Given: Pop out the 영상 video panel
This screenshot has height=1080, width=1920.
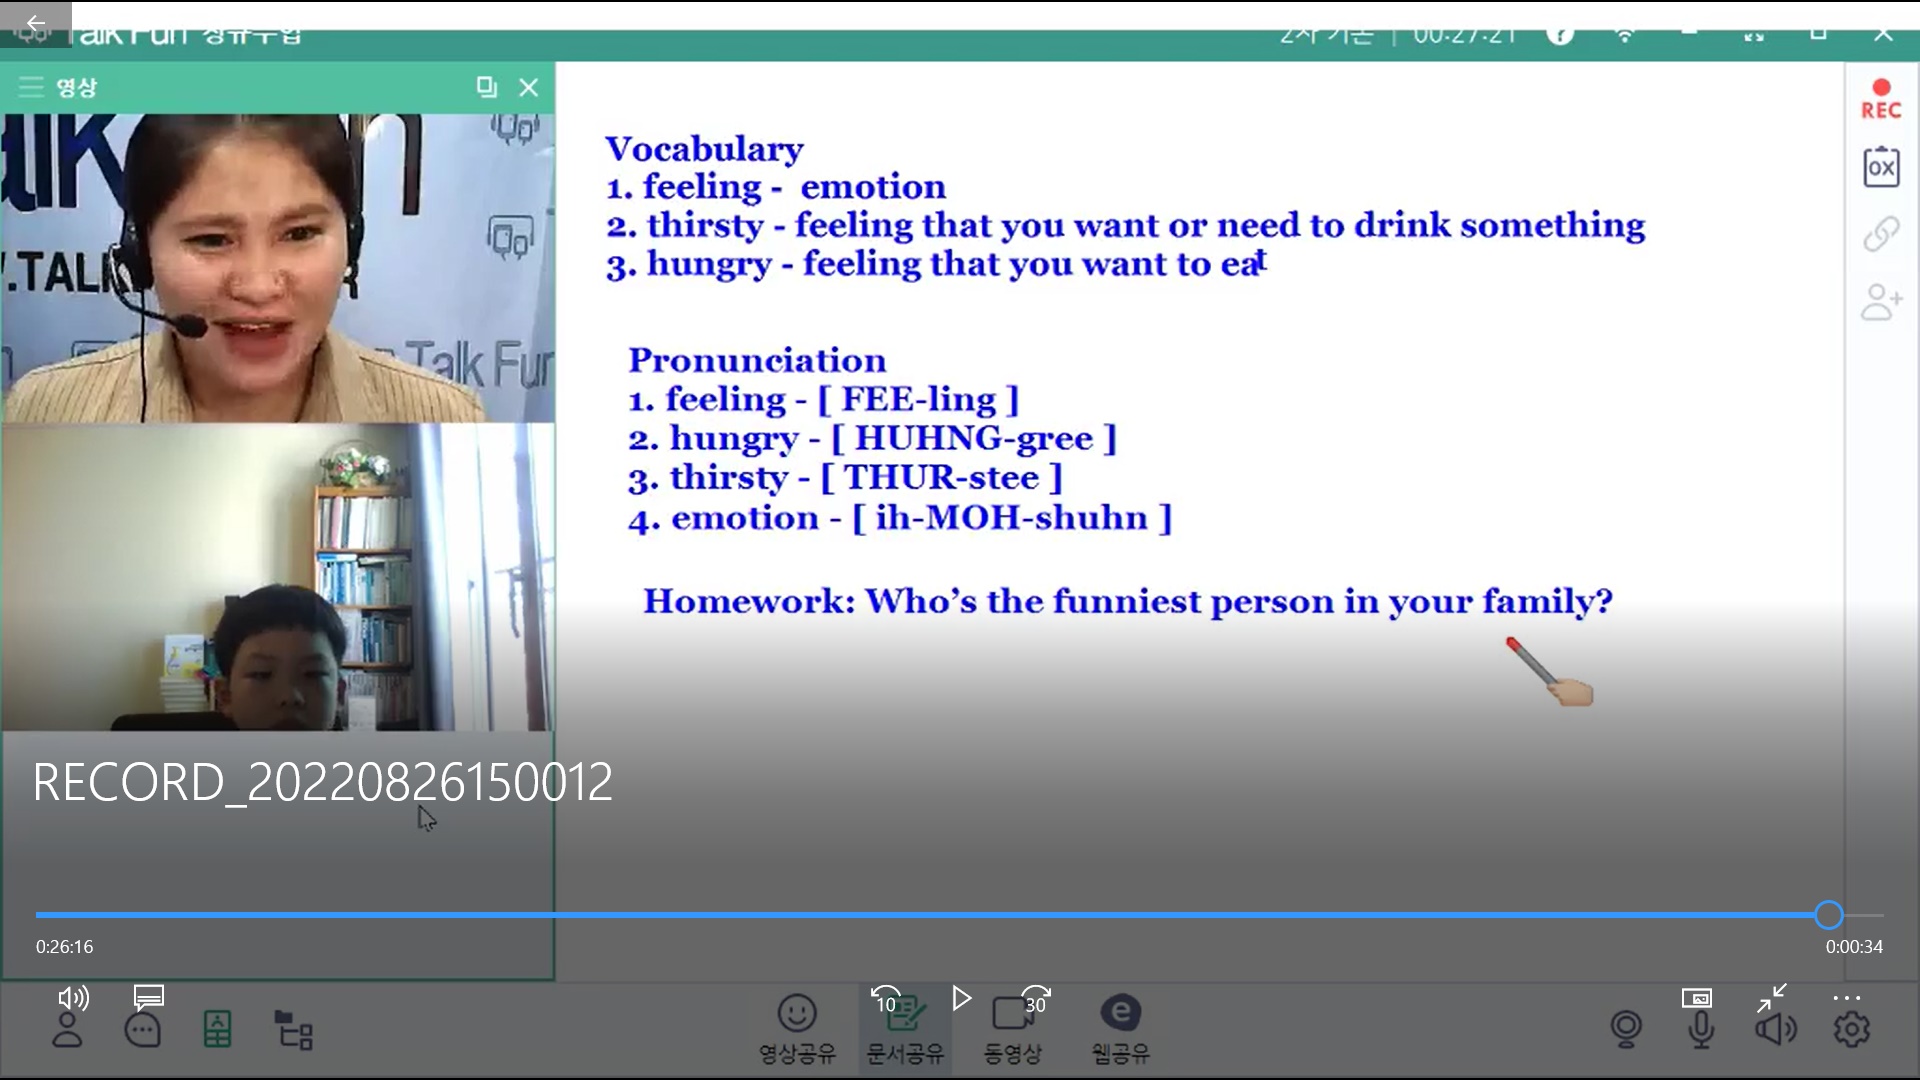Looking at the screenshot, I should click(x=486, y=87).
